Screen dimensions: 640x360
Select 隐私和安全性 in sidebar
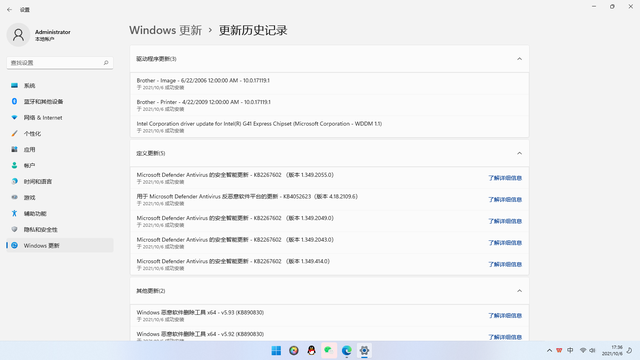[x=60, y=229]
